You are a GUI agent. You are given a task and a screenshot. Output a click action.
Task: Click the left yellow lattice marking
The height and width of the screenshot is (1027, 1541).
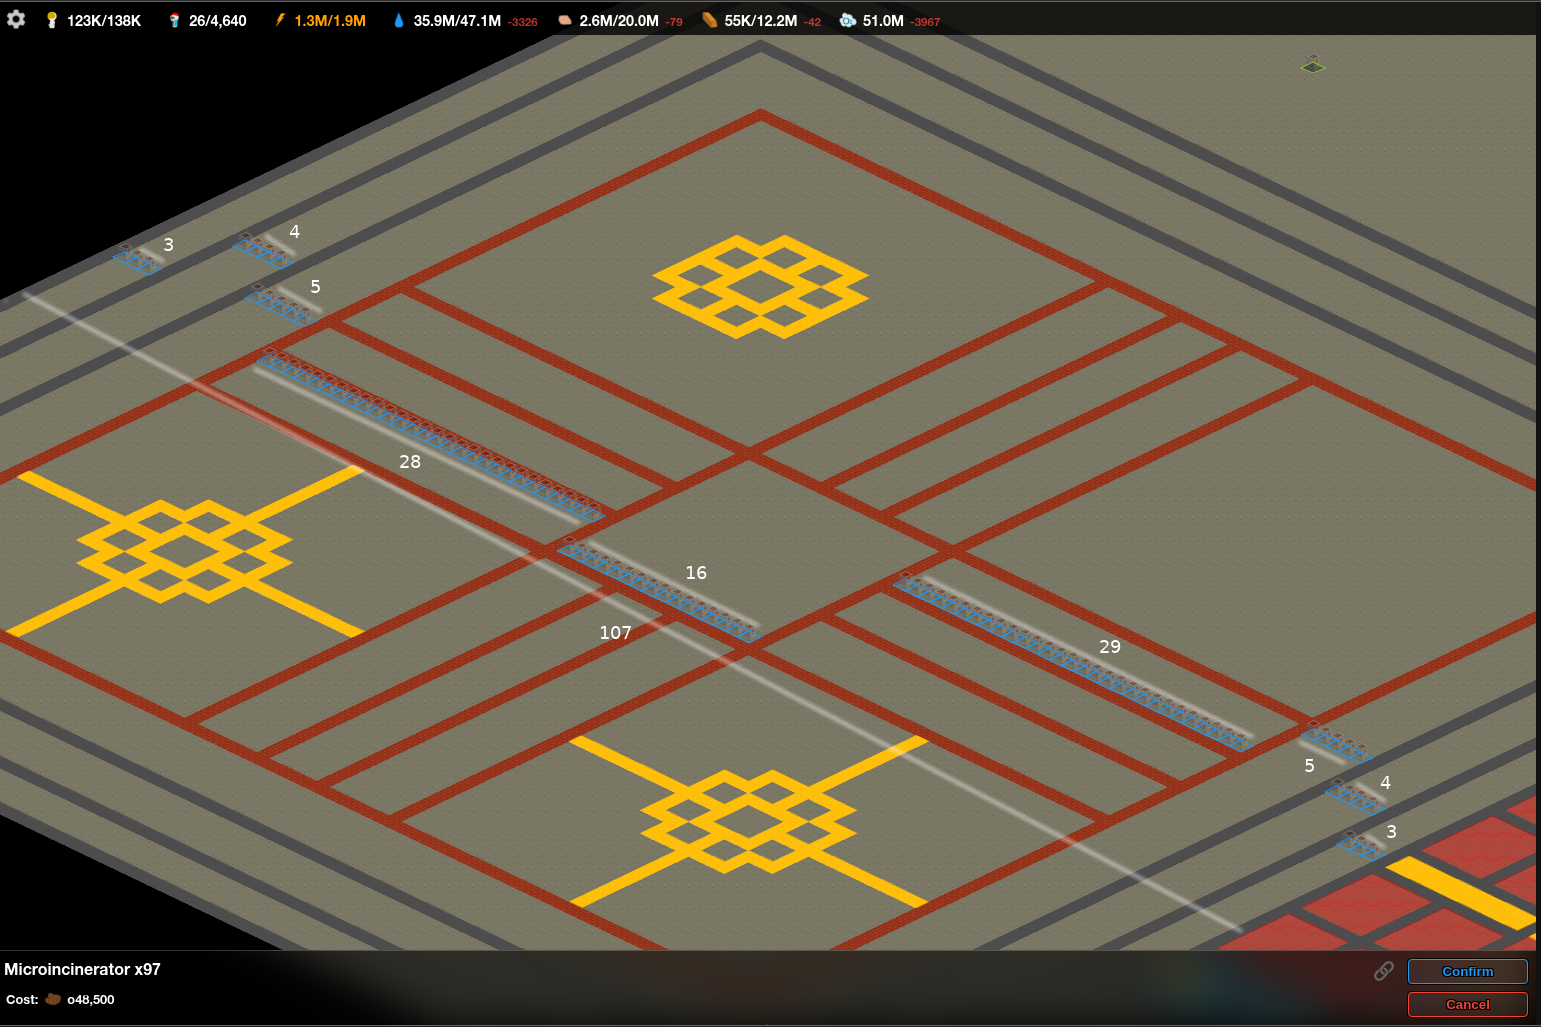click(x=185, y=551)
